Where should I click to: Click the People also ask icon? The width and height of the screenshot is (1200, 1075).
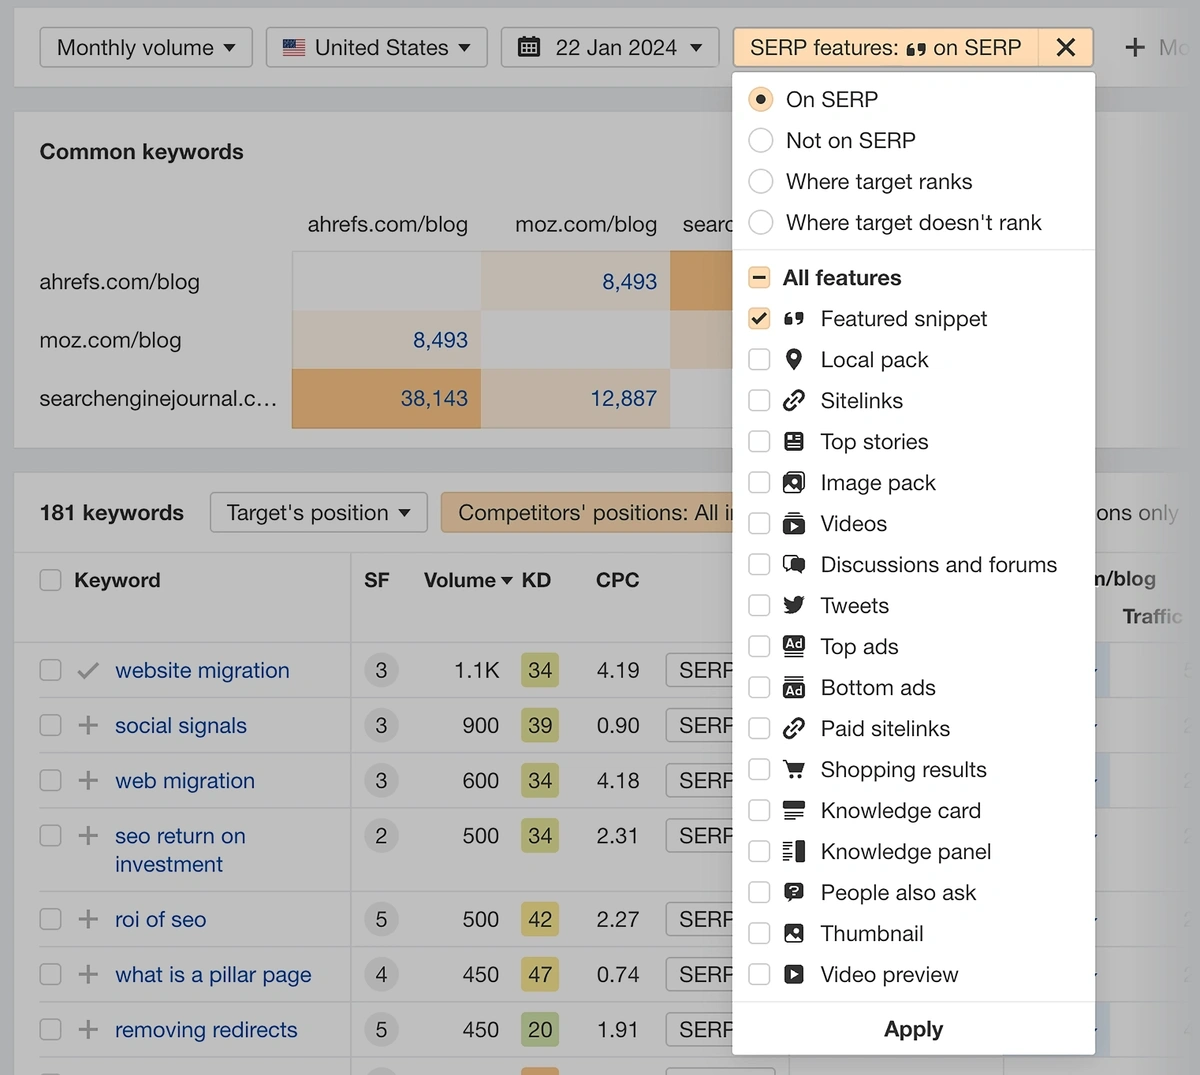click(794, 893)
